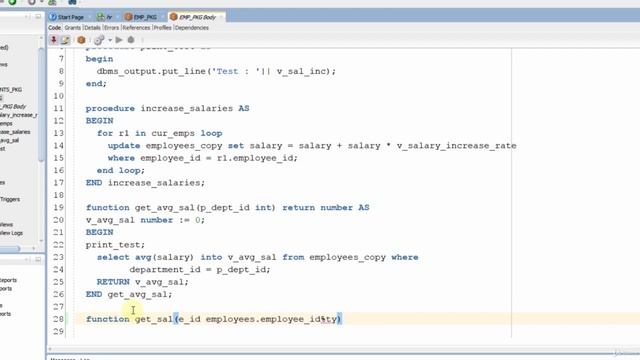Open the Errors sub-tab

coord(111,28)
